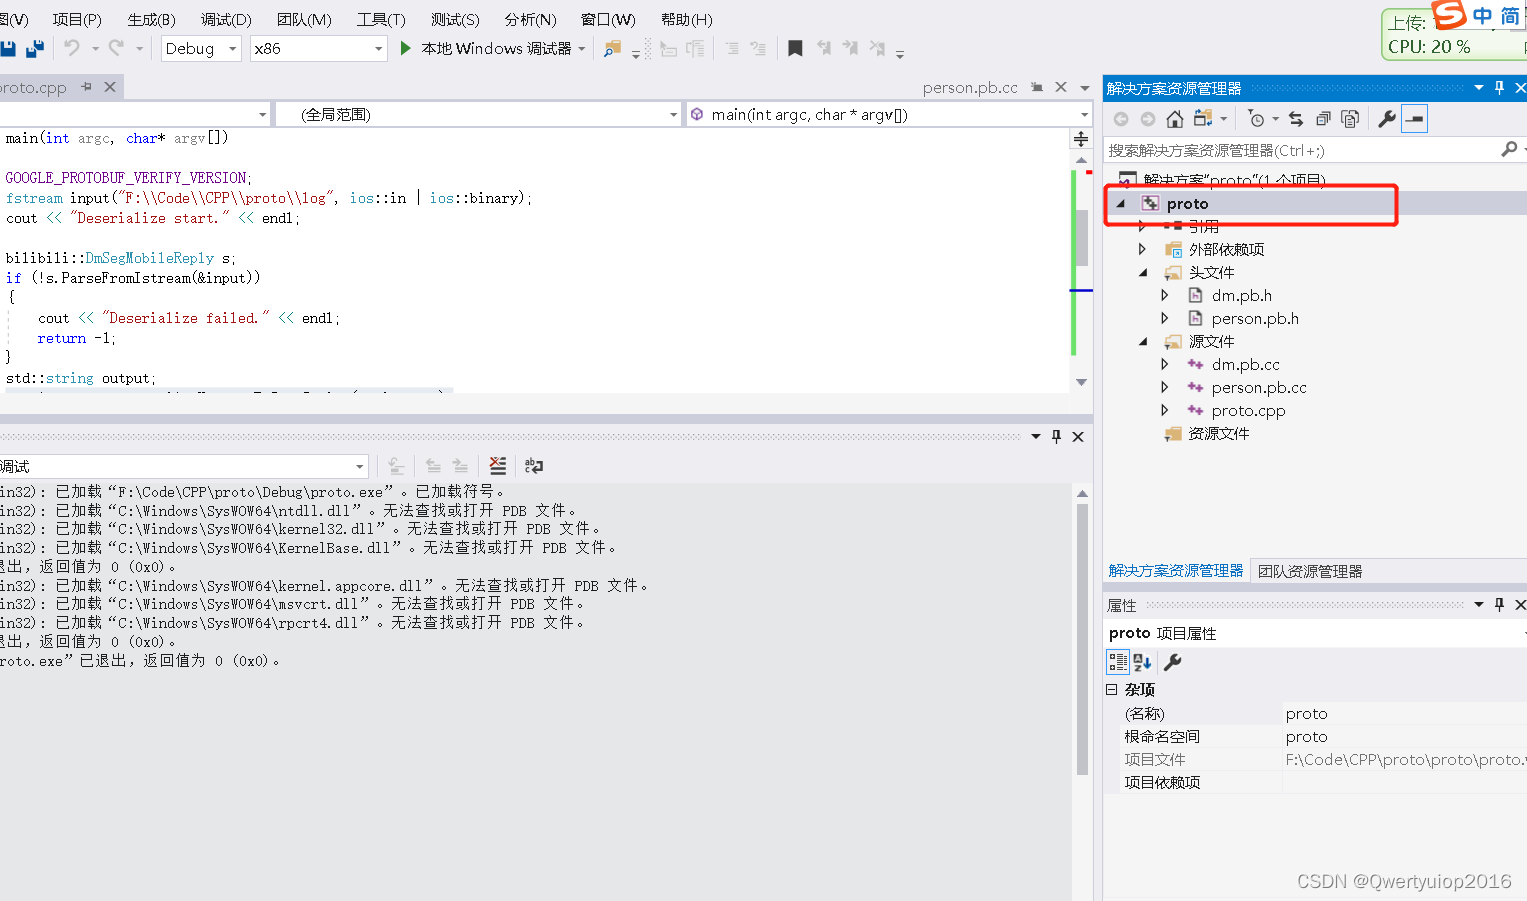Show categorized view in Properties panel
This screenshot has height=901, width=1527.
[1118, 662]
